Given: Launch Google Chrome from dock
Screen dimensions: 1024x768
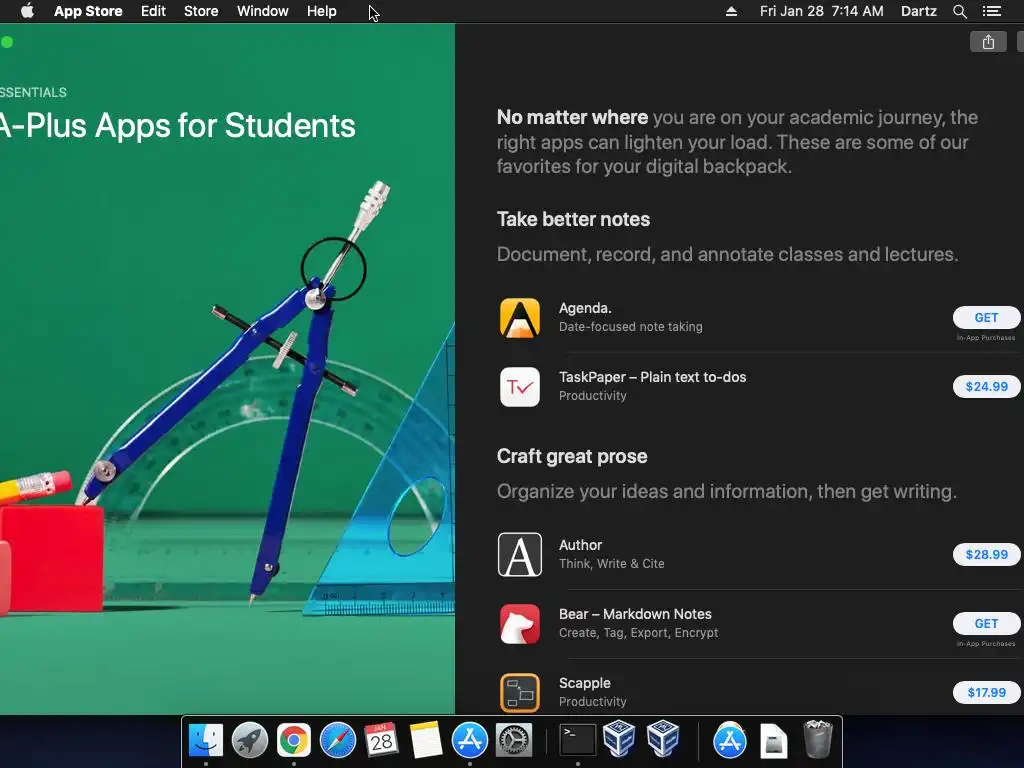Looking at the screenshot, I should (x=294, y=740).
